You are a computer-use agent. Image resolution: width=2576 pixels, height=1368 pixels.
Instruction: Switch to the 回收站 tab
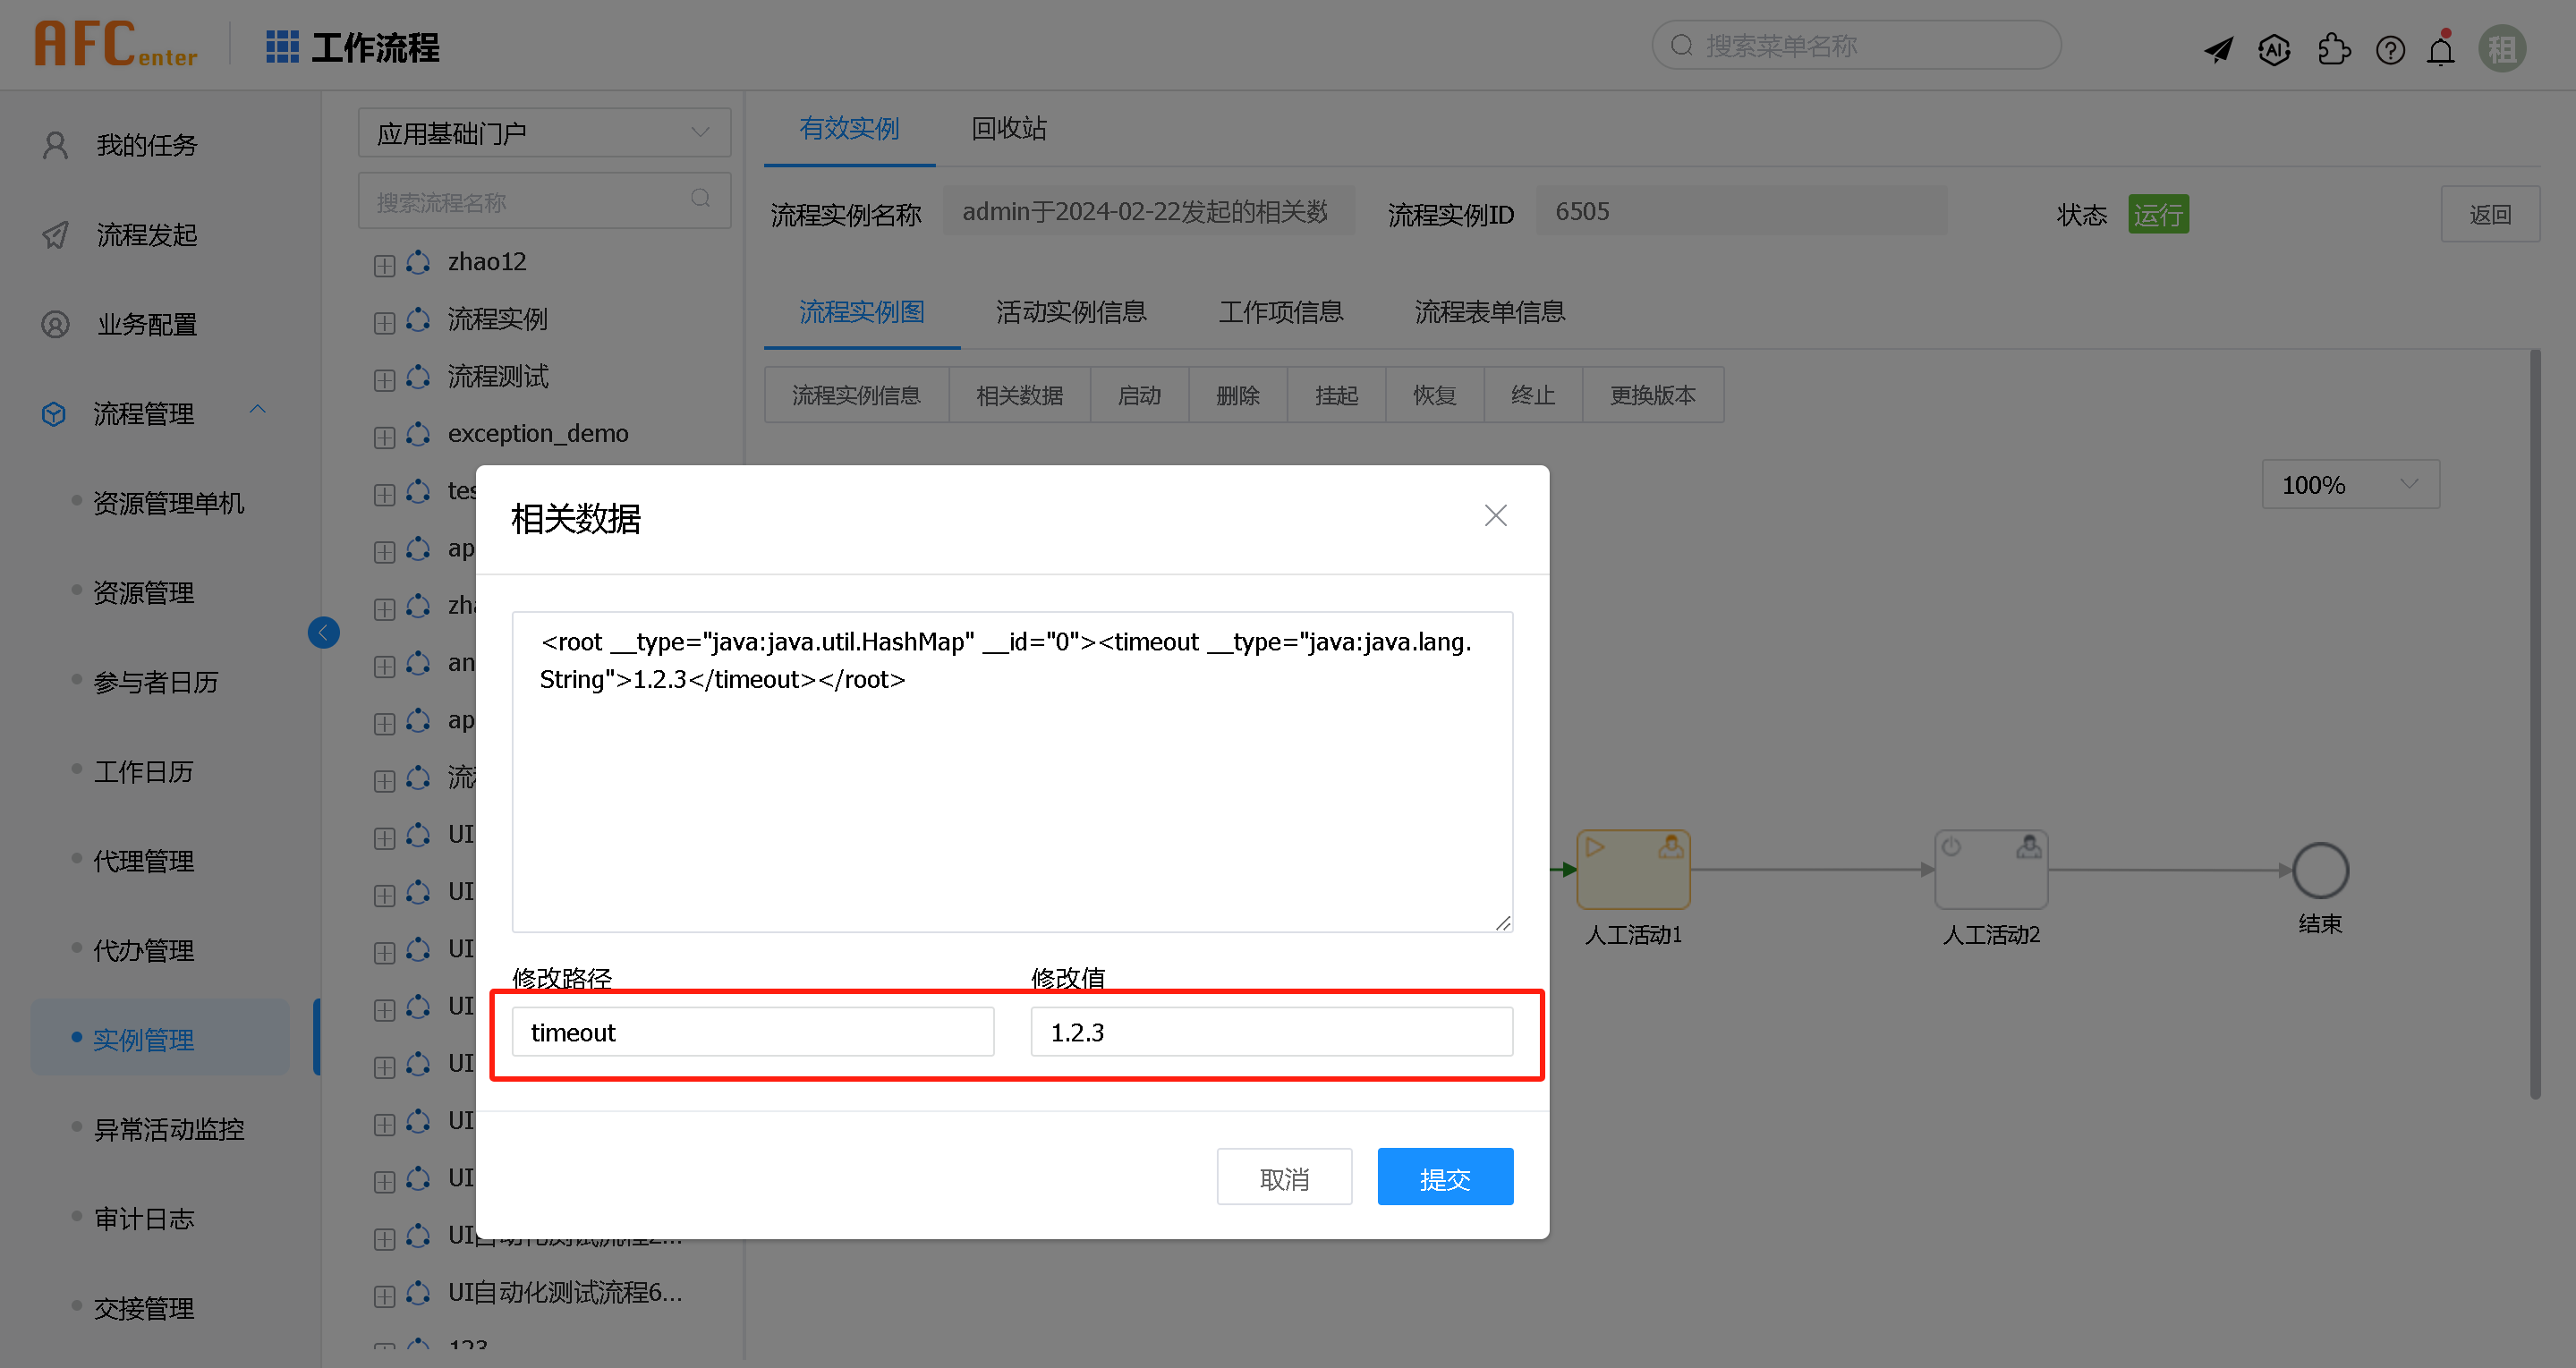coord(1008,128)
